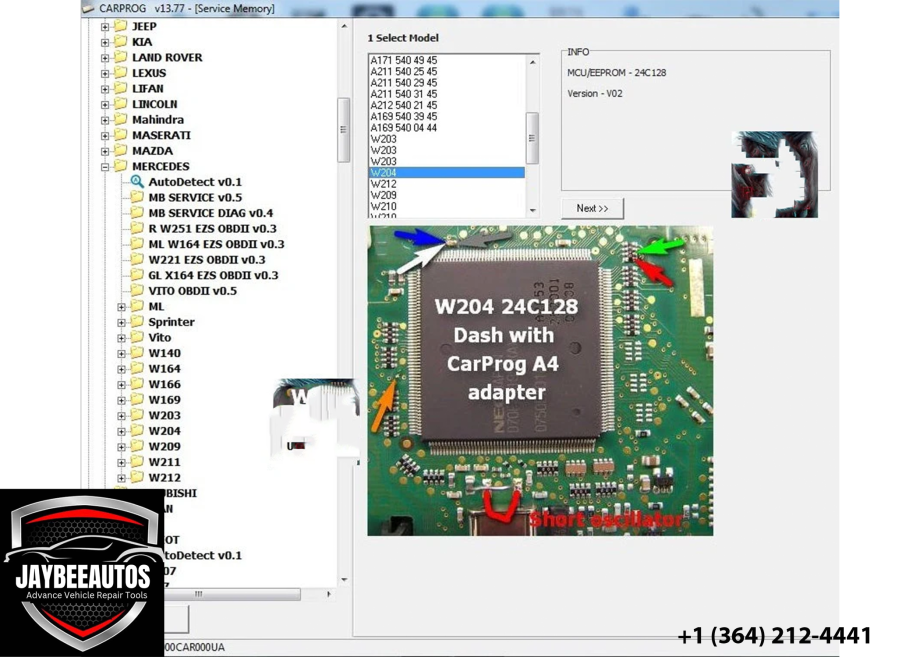Screen dimensions: 920x657
Task: Expand the W203 tree node
Action: [121, 416]
